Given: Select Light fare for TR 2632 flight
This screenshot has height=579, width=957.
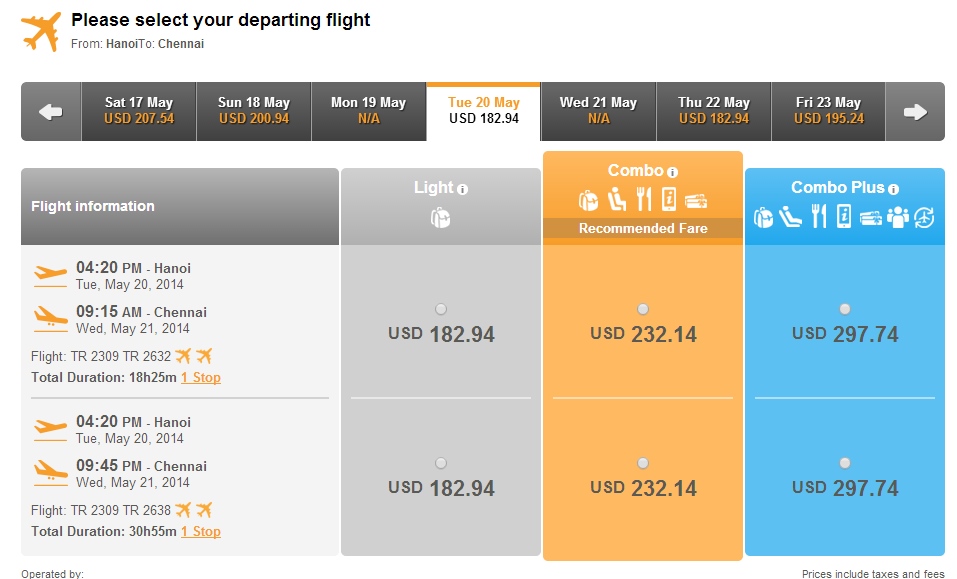Looking at the screenshot, I should click(x=441, y=309).
